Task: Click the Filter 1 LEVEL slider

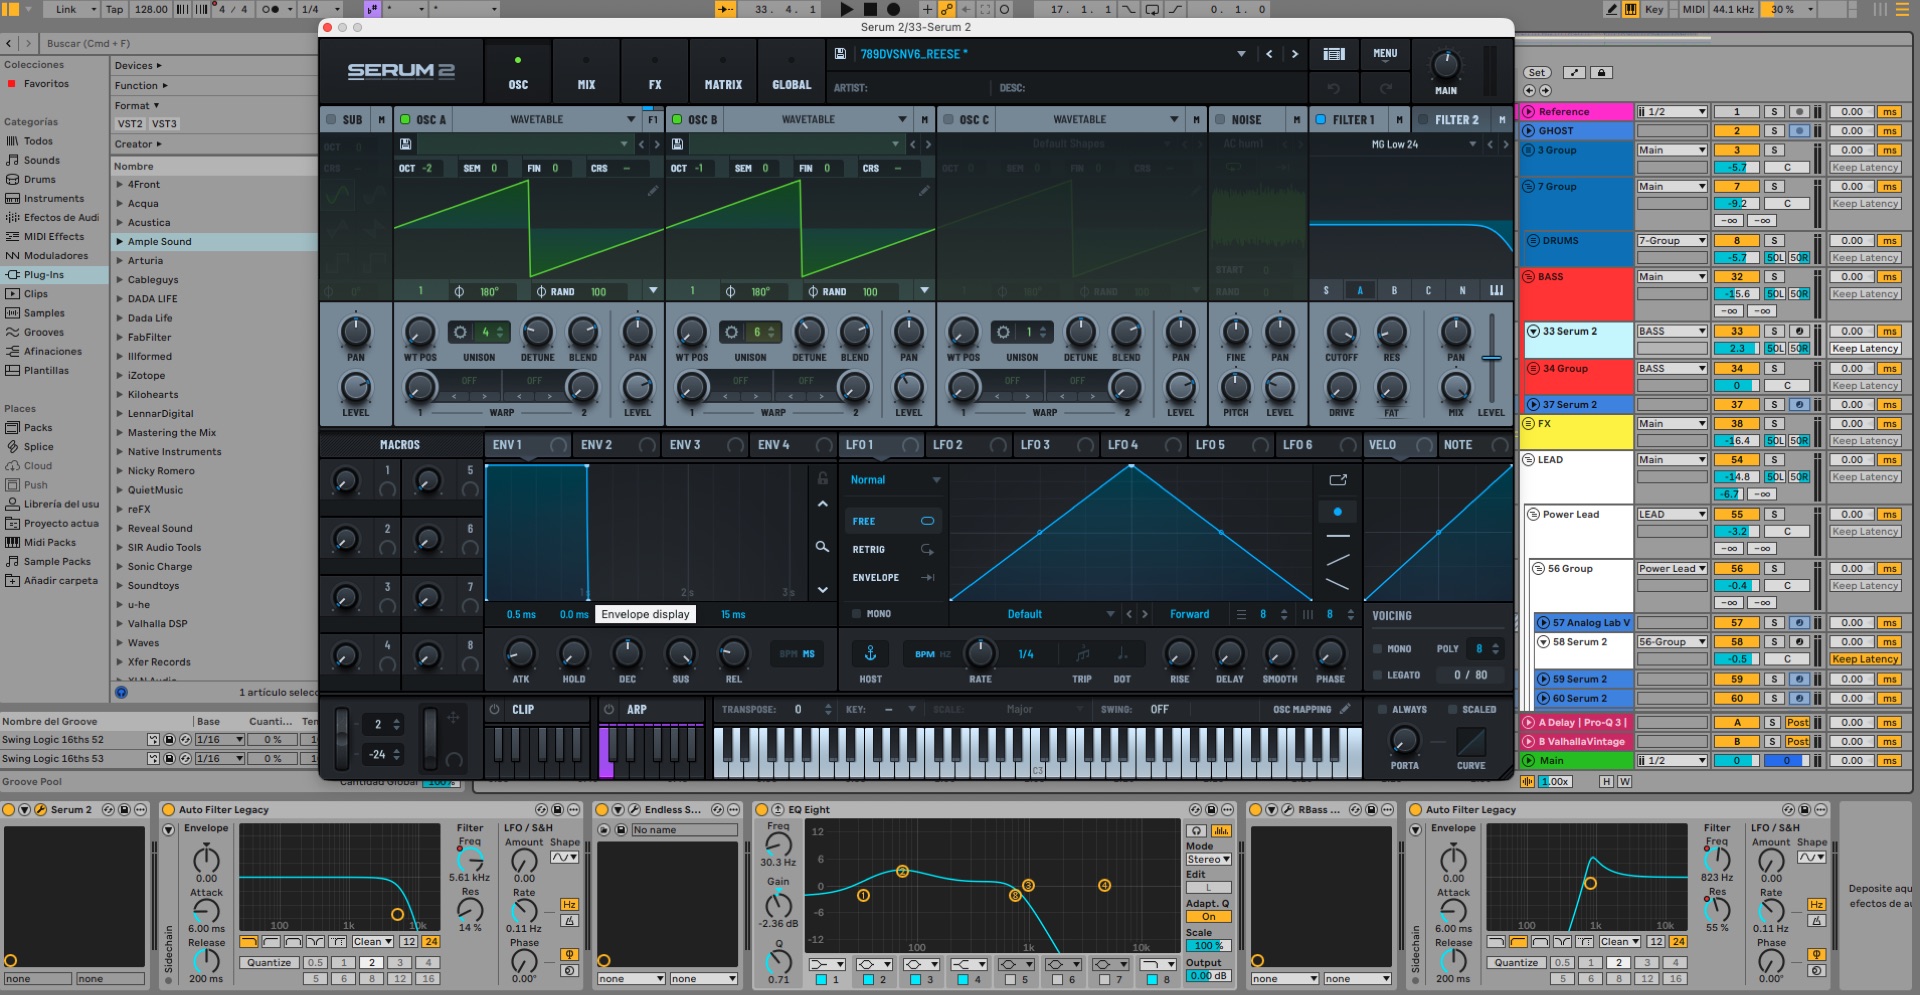Action: (x=1491, y=357)
